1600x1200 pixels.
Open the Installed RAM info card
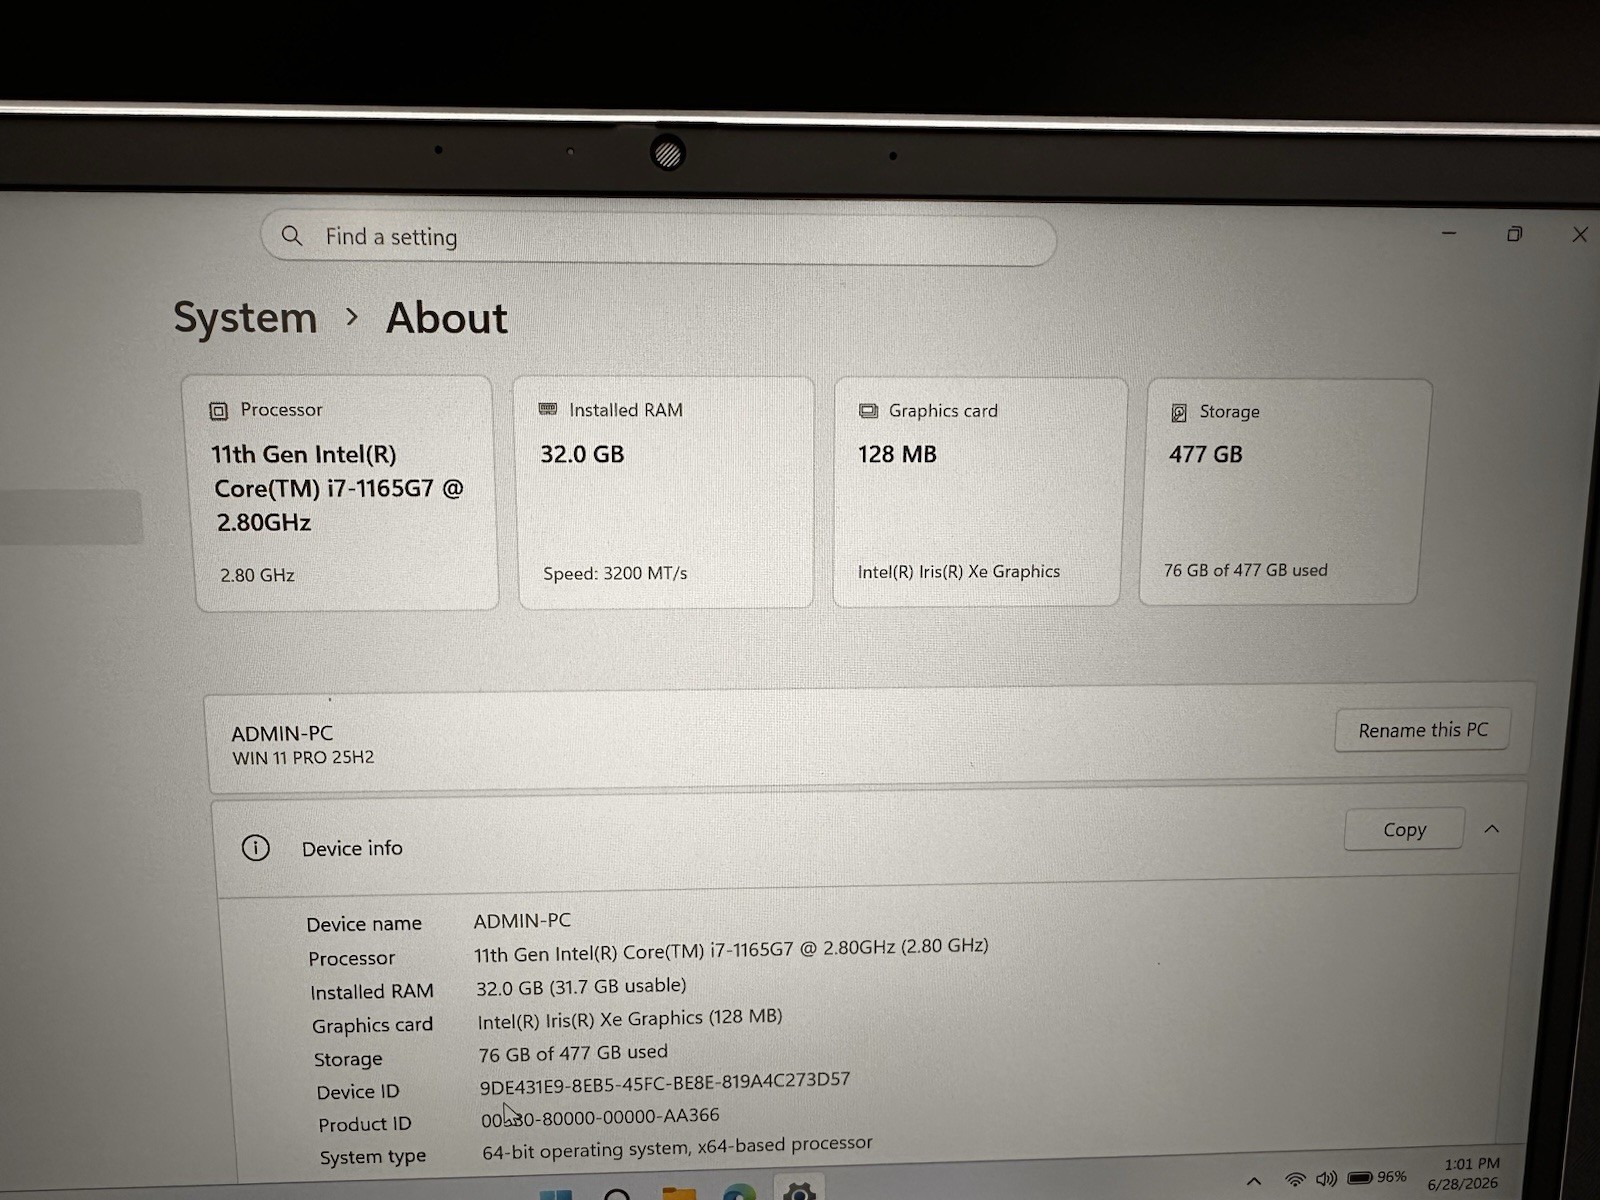665,492
